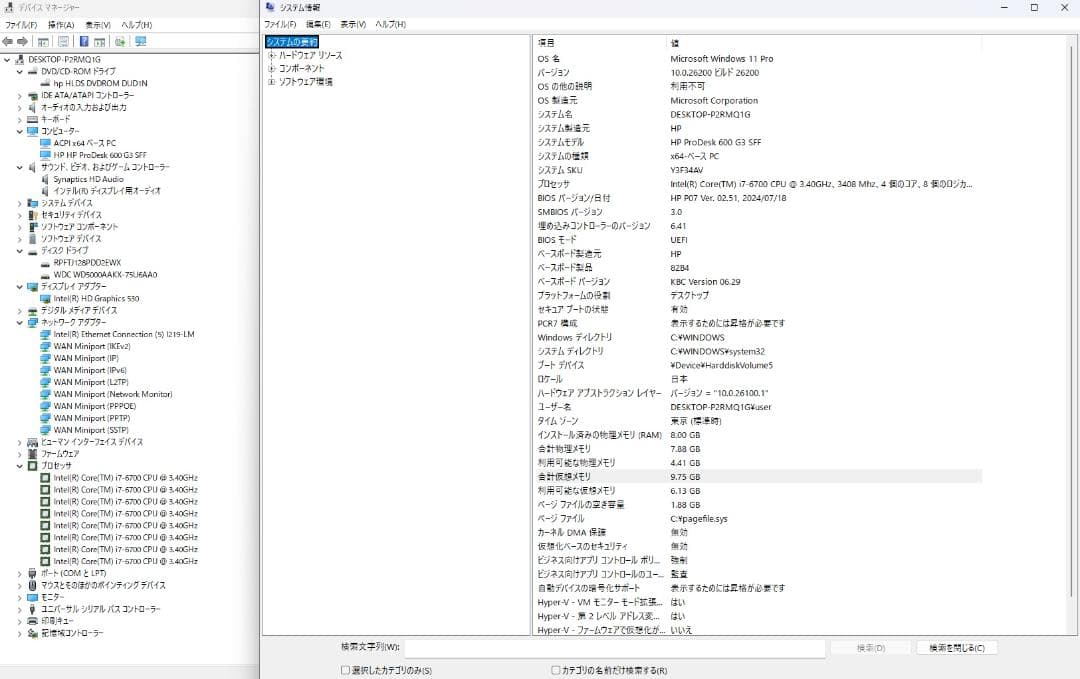Select the Back navigation arrow in Device Manager

click(x=8, y=41)
